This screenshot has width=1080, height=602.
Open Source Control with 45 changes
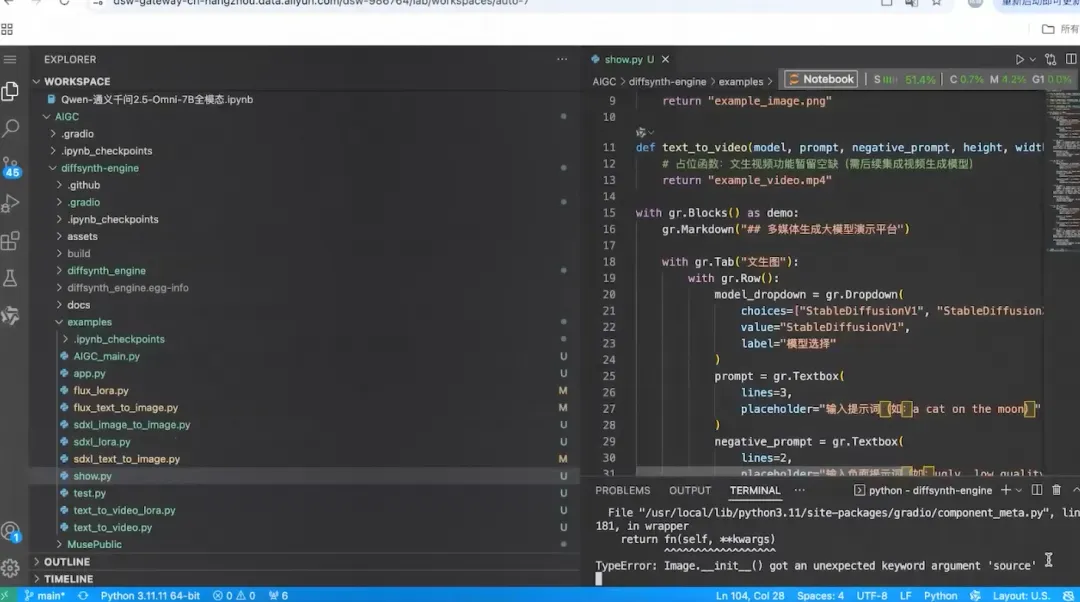click(x=11, y=167)
